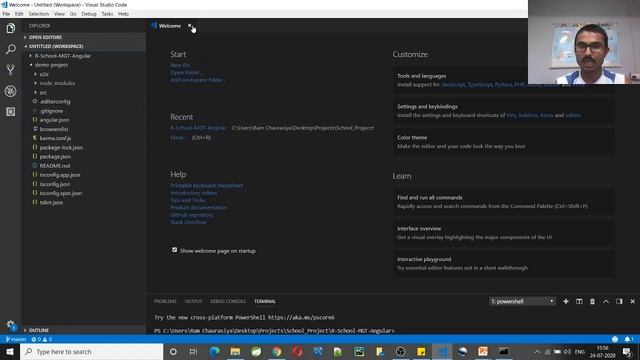Screen dimensions: 640x360
Task: Open recent R-School-MGT-Angular project link
Action: coord(198,128)
